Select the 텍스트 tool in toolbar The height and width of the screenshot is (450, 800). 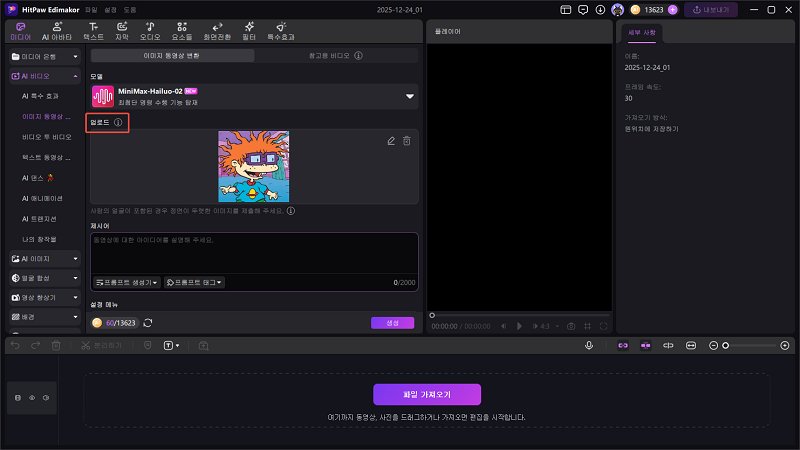[x=93, y=31]
